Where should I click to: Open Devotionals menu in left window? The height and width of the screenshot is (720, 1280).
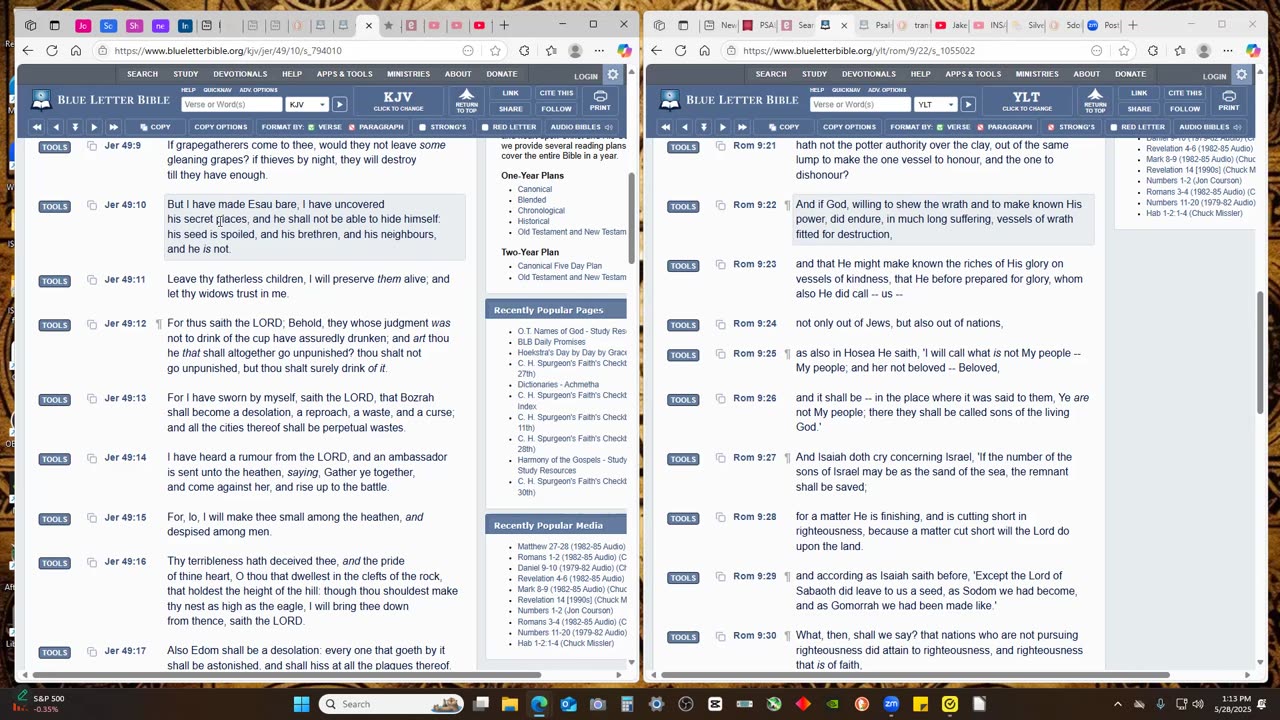pyautogui.click(x=240, y=74)
